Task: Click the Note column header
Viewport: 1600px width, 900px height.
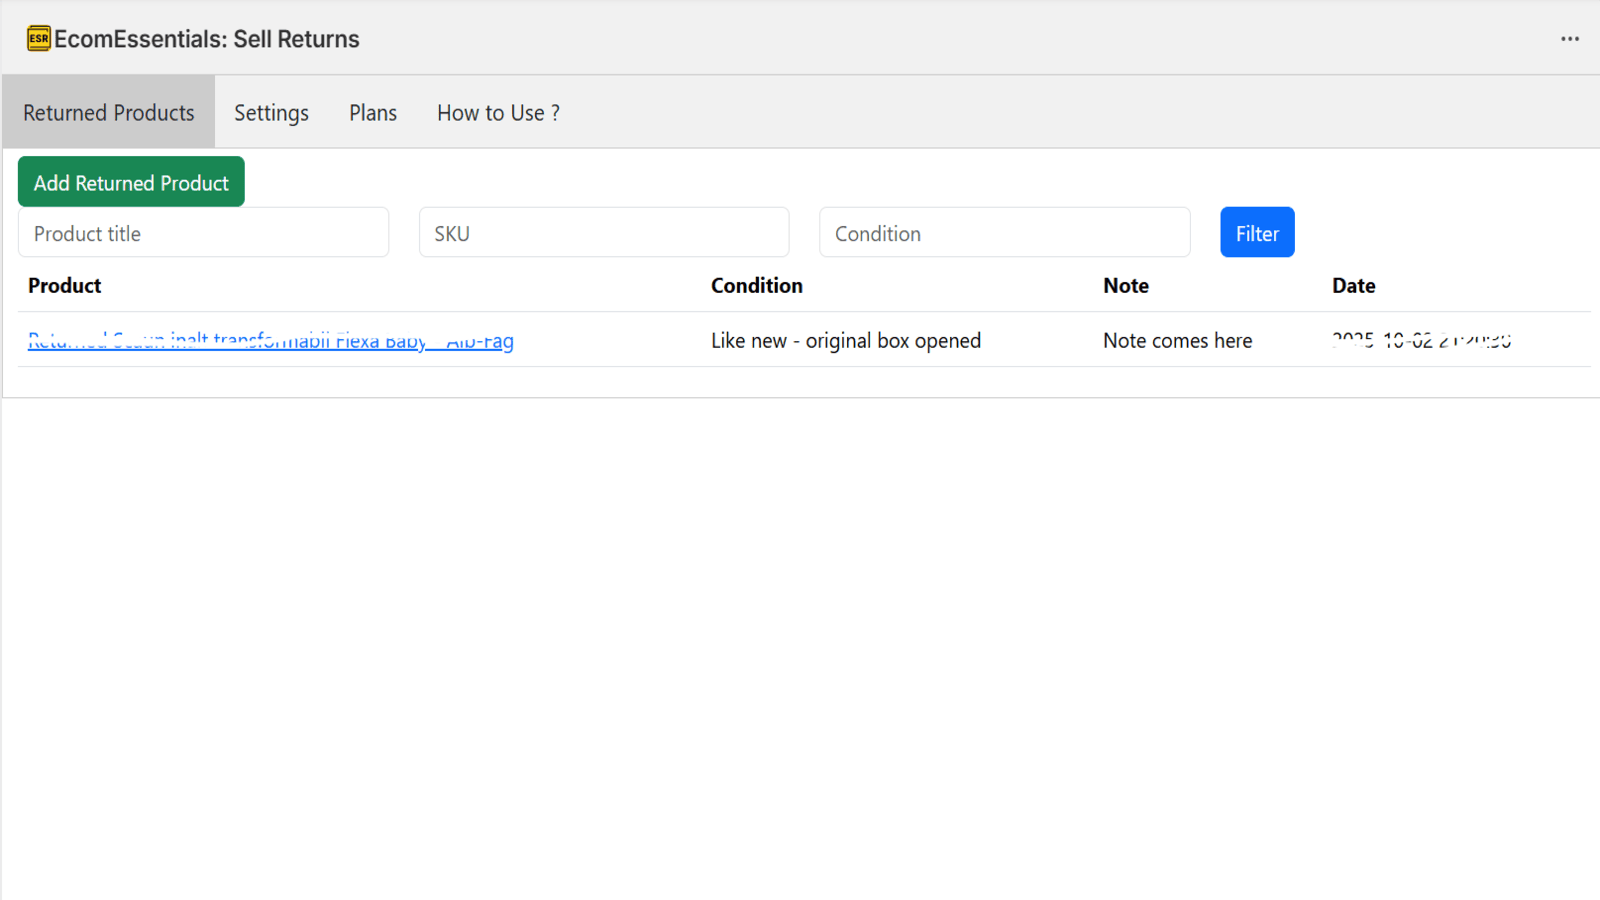Action: pos(1126,286)
